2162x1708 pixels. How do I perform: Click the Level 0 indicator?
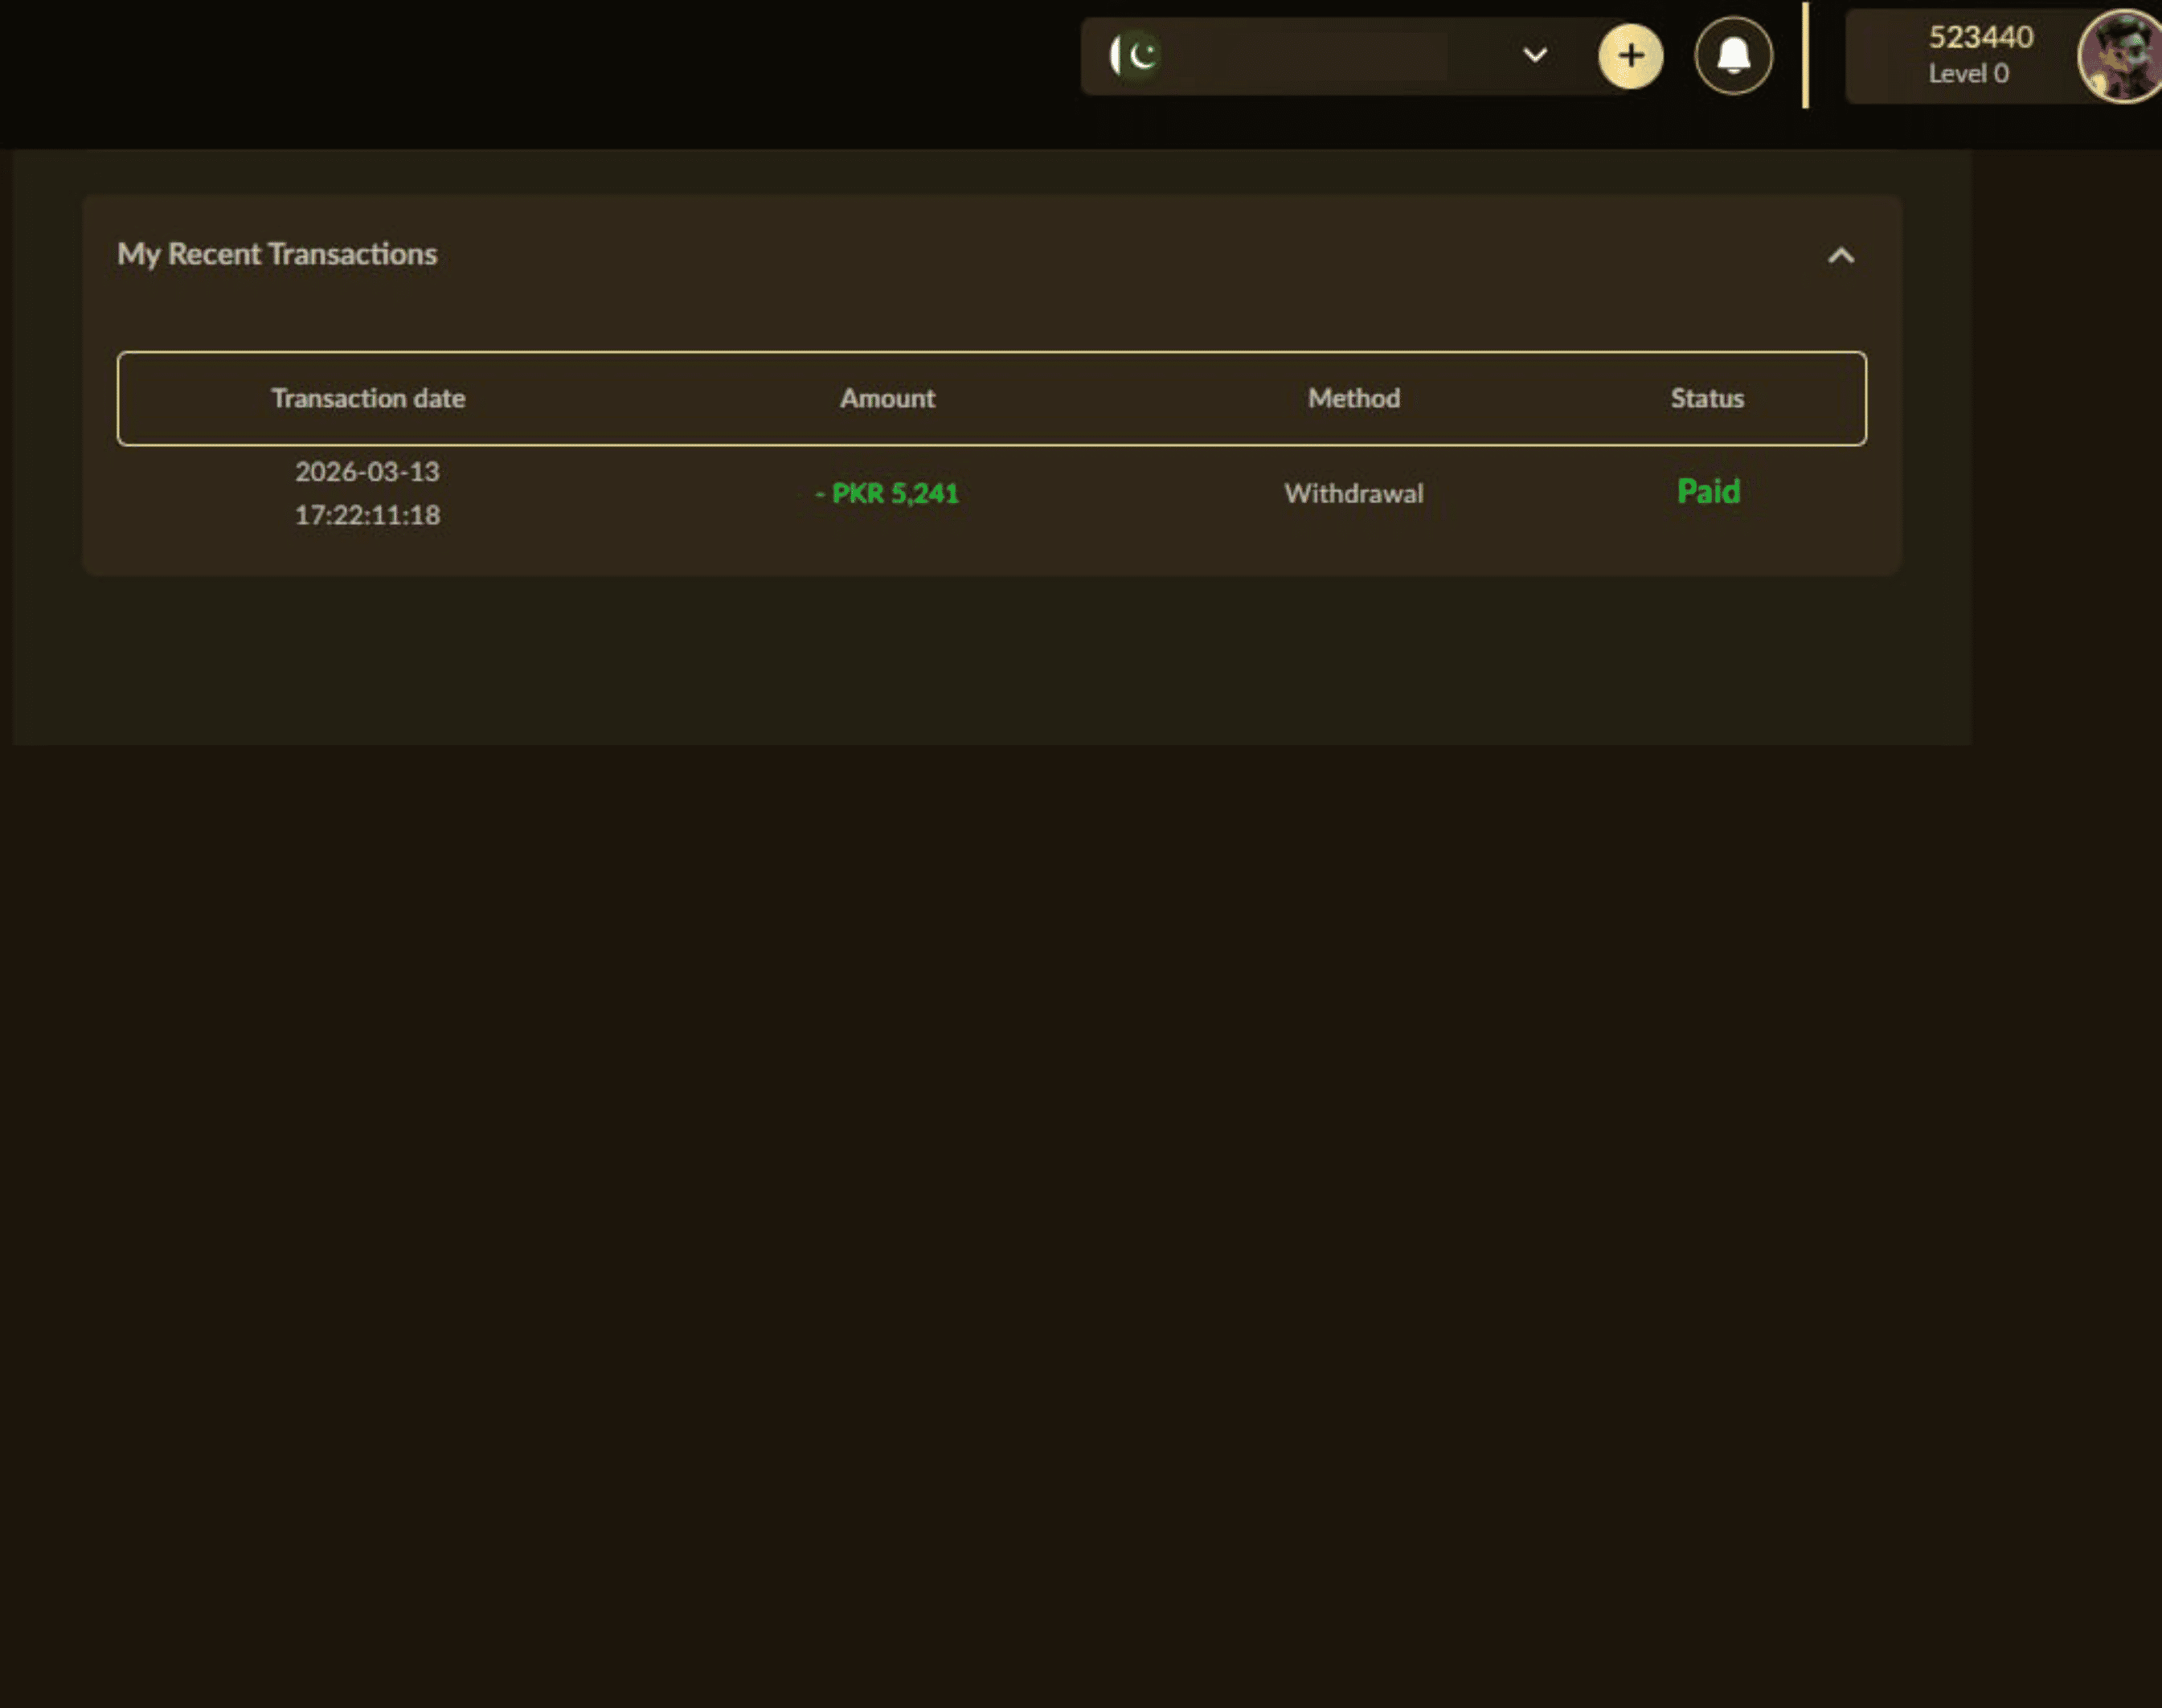click(x=1966, y=73)
